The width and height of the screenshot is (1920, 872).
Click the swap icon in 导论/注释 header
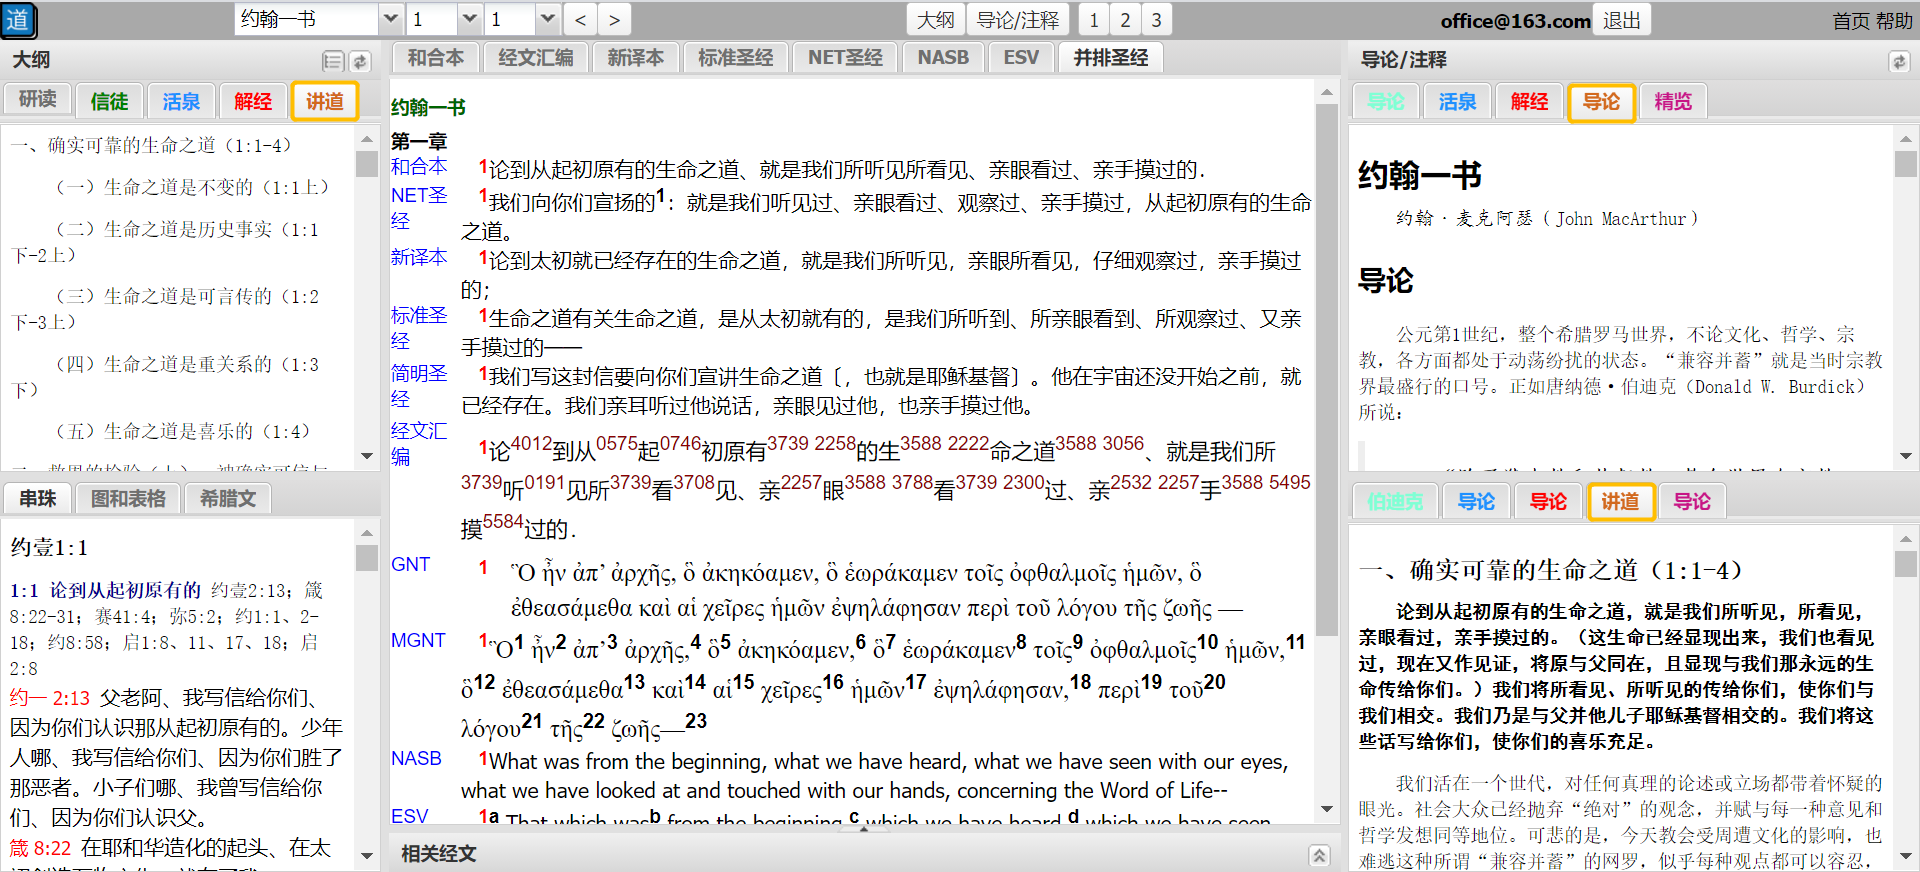(x=1898, y=62)
